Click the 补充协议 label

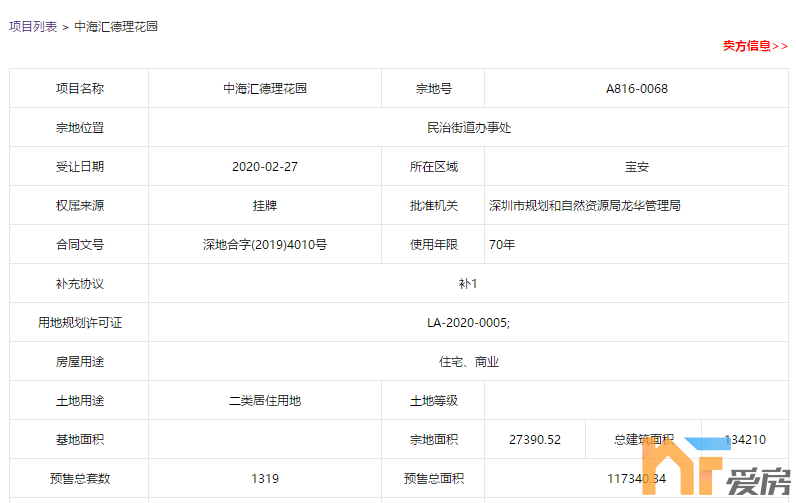click(x=80, y=284)
